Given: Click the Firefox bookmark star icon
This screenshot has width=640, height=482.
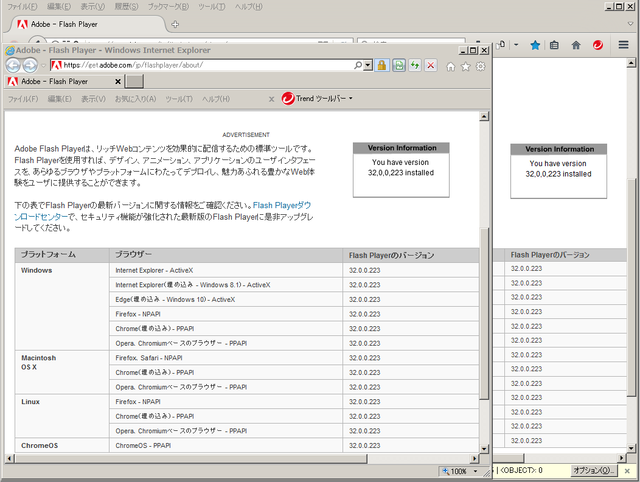Looking at the screenshot, I should click(535, 45).
